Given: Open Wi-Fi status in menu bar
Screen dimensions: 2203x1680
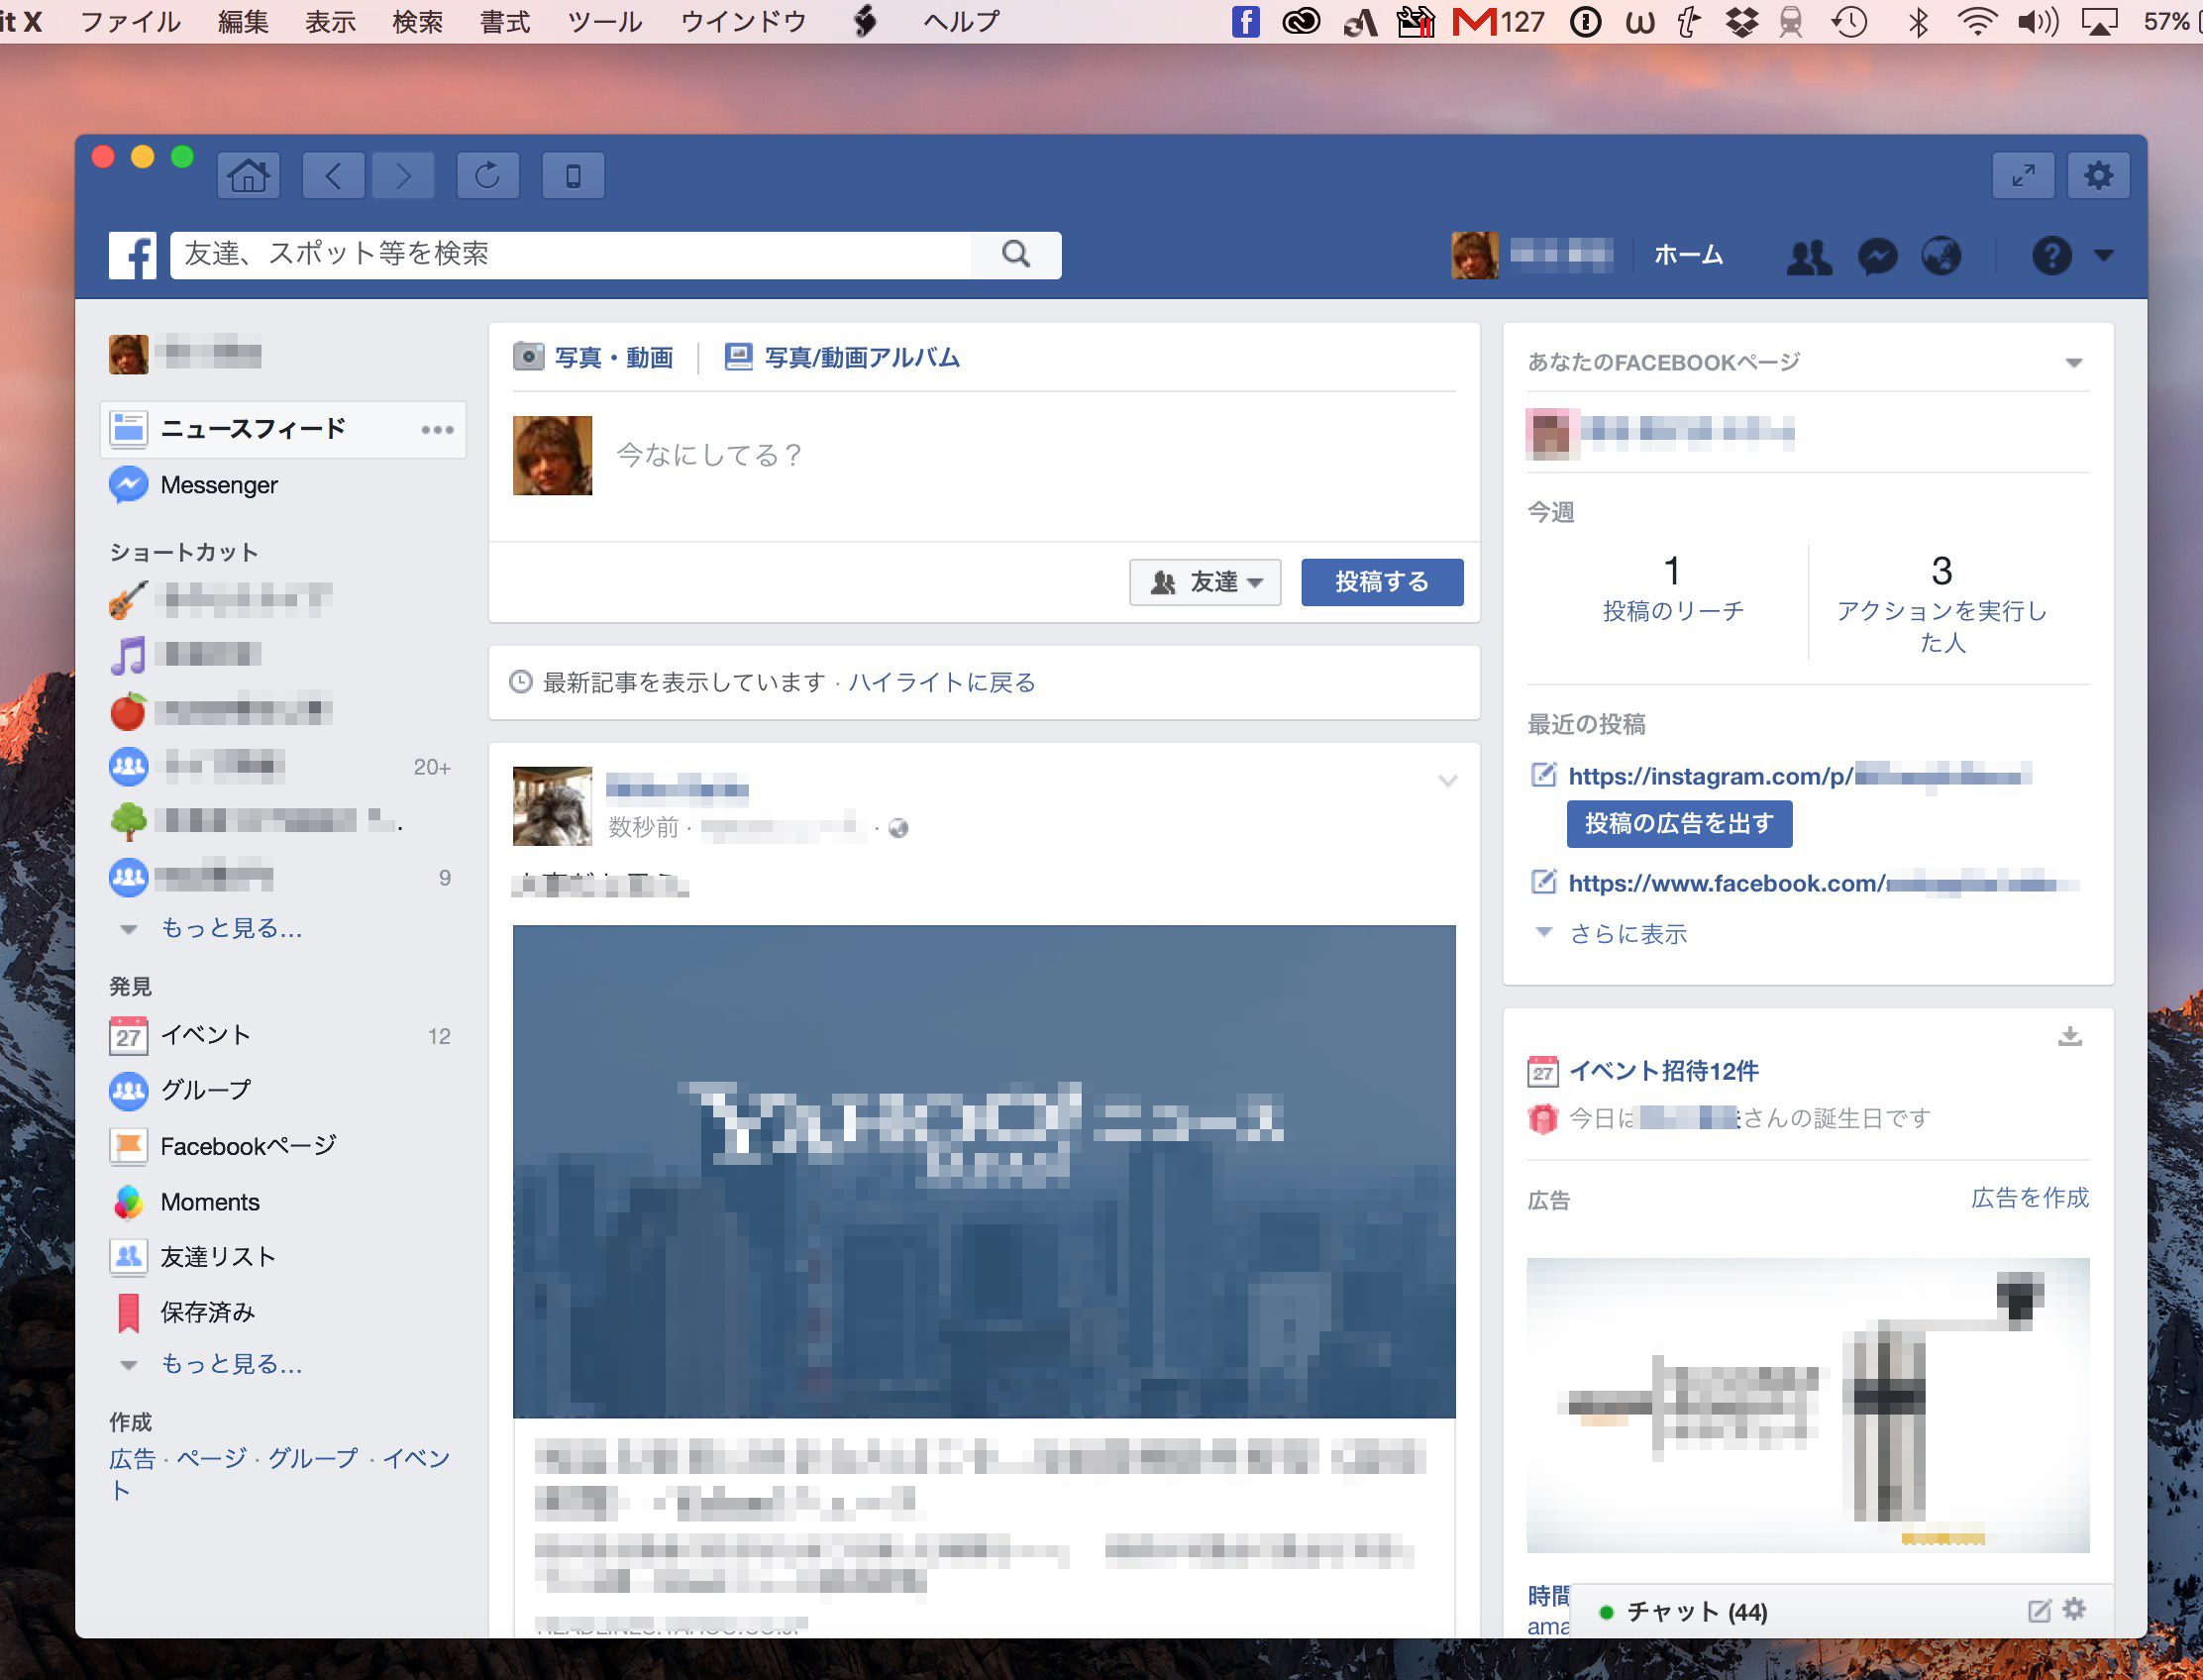Looking at the screenshot, I should [1977, 21].
